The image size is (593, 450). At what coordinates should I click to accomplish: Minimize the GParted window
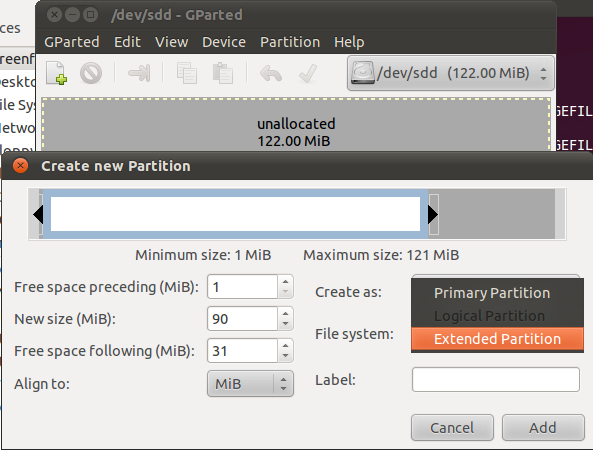pyautogui.click(x=72, y=15)
